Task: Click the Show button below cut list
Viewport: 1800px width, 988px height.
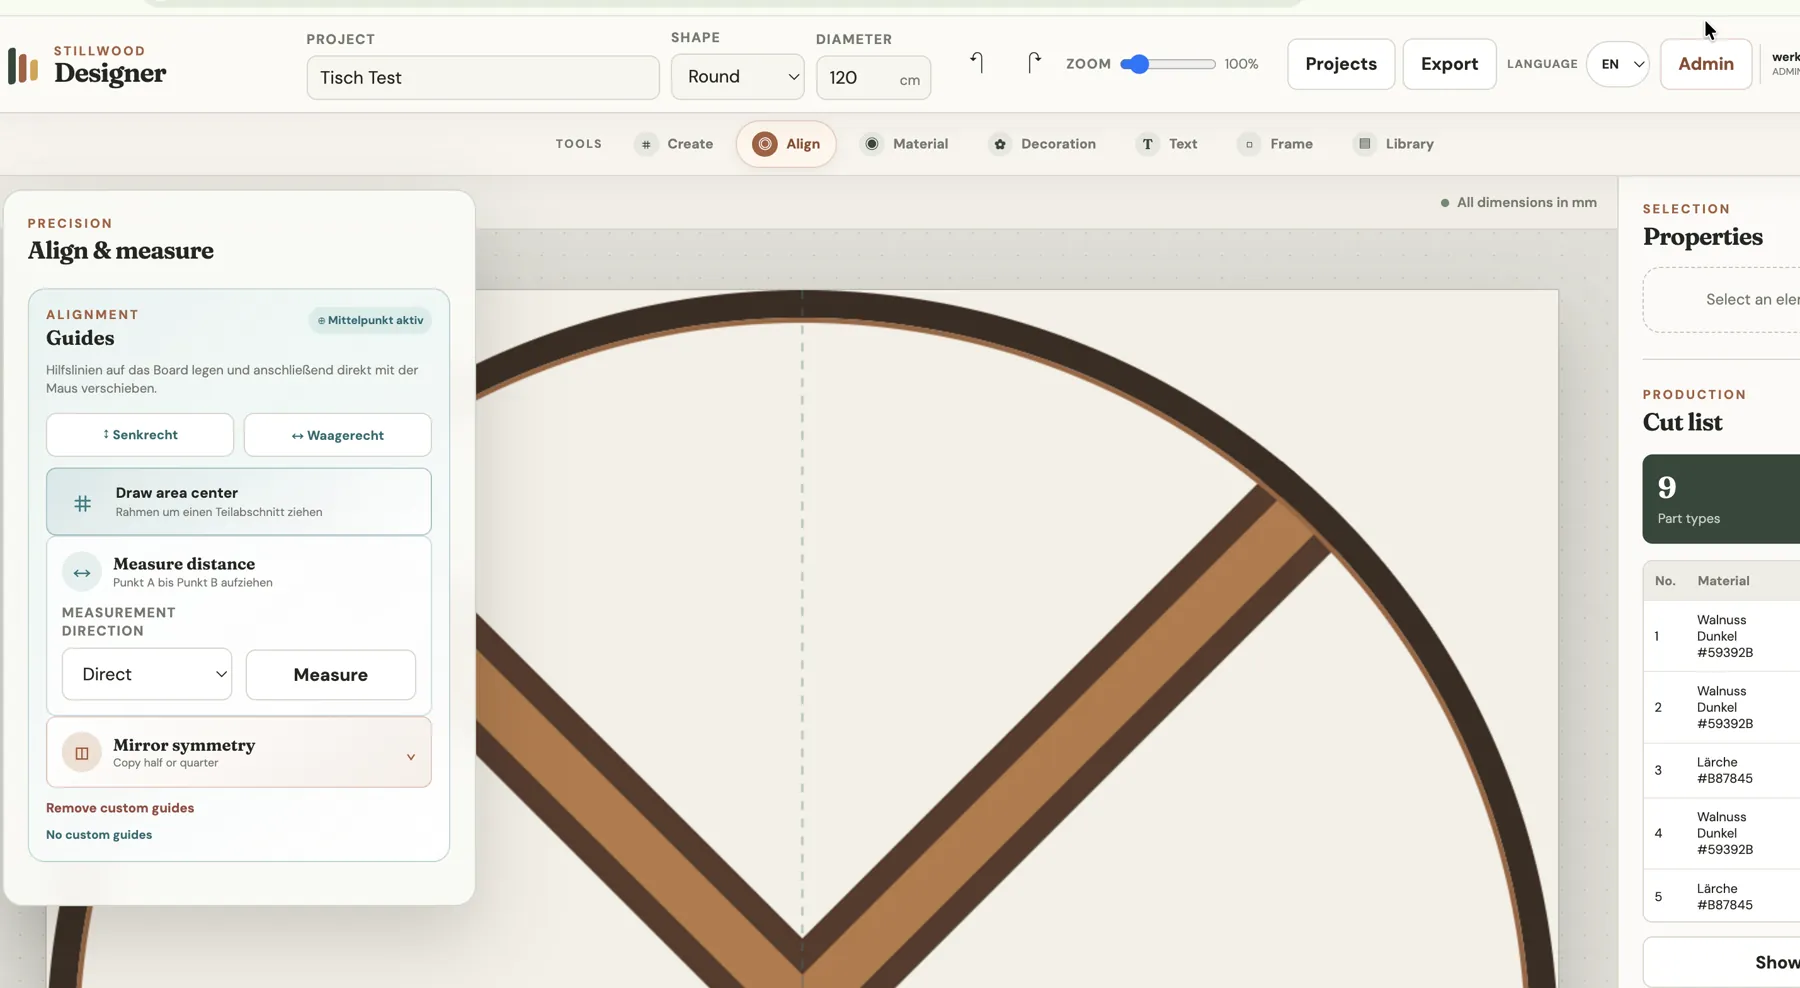Action: [x=1721, y=962]
